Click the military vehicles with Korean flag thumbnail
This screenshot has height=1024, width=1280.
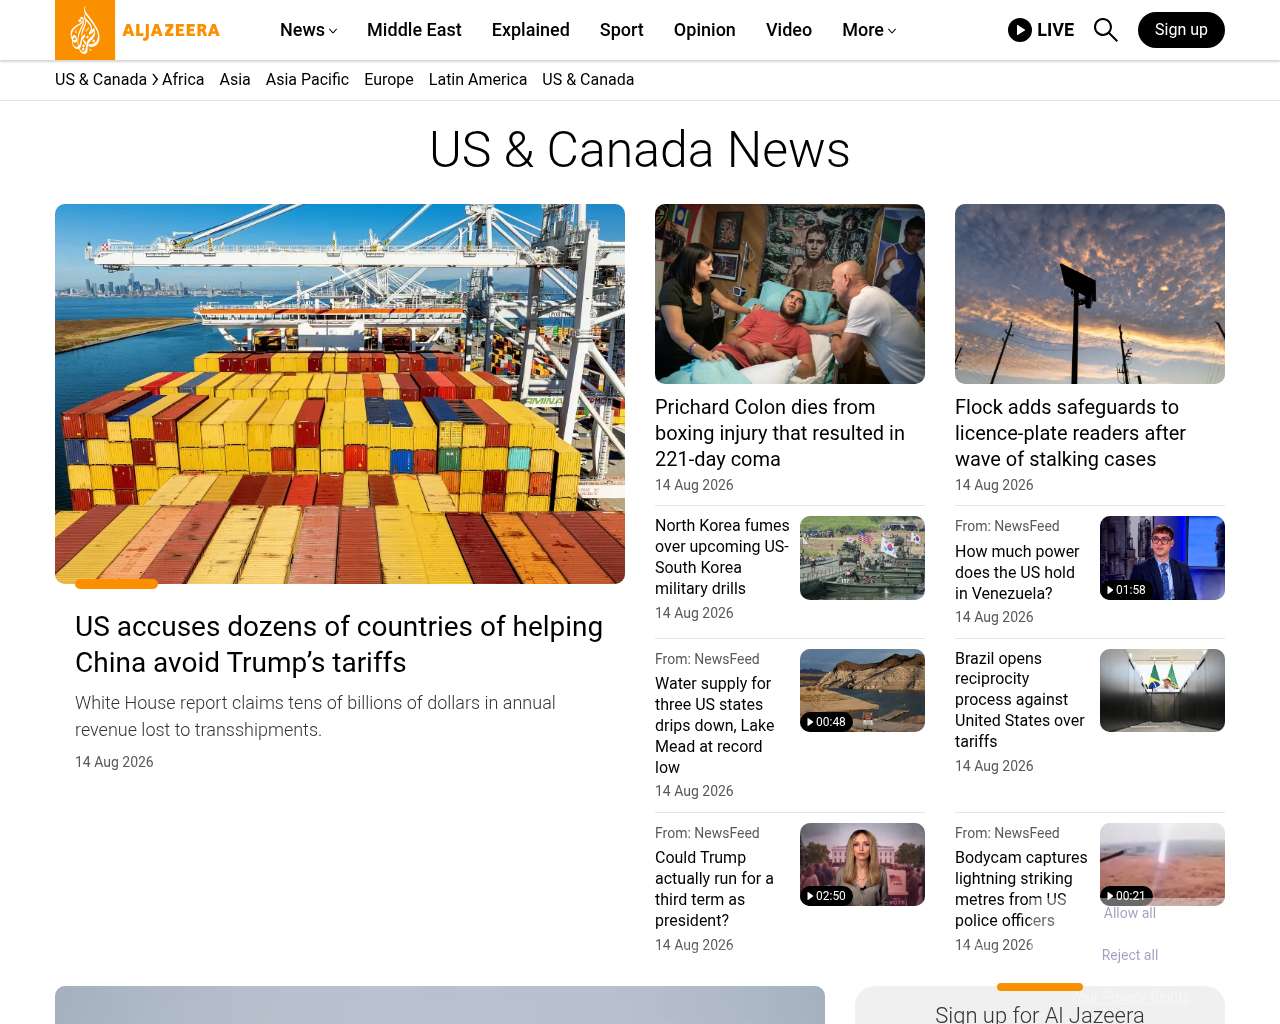pos(862,558)
